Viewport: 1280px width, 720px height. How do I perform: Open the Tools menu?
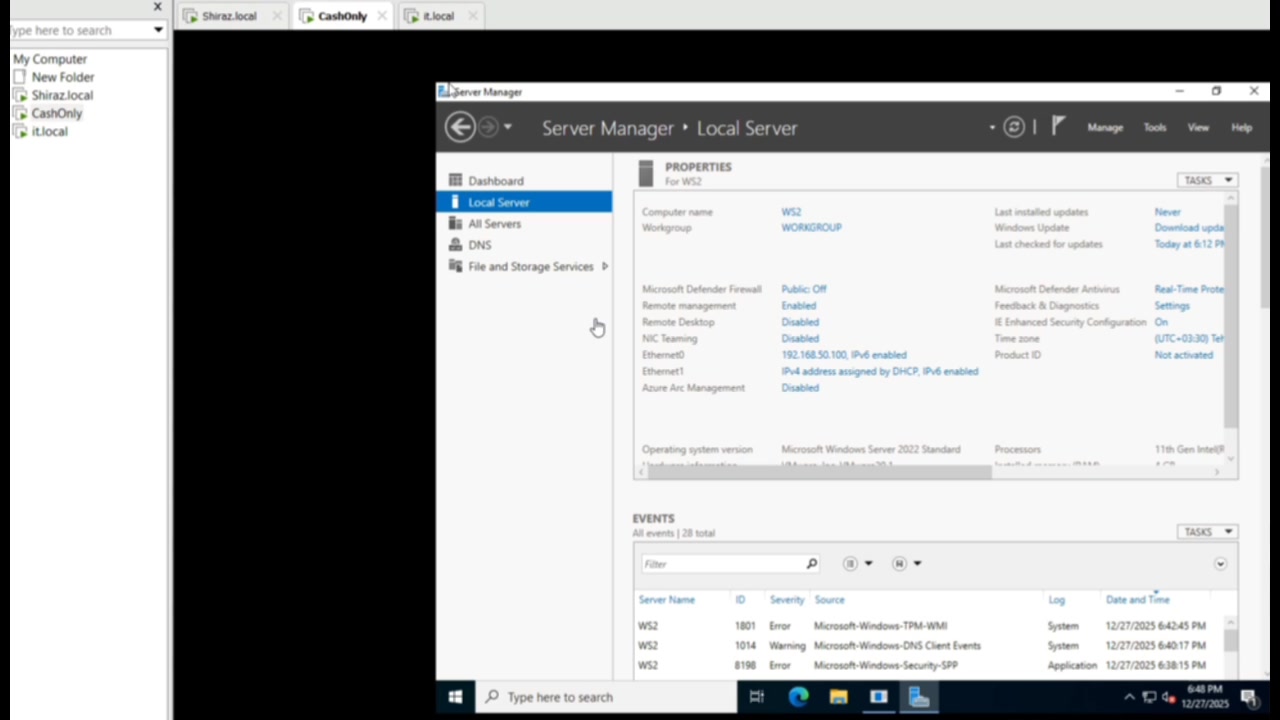click(1155, 128)
